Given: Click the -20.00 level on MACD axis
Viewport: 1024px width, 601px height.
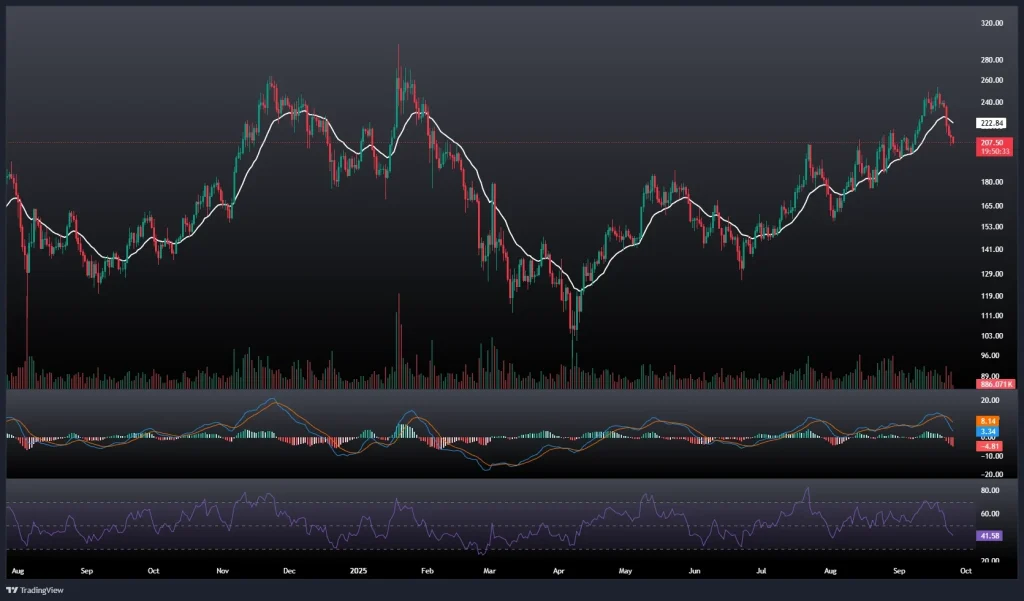Looking at the screenshot, I should click(x=990, y=474).
